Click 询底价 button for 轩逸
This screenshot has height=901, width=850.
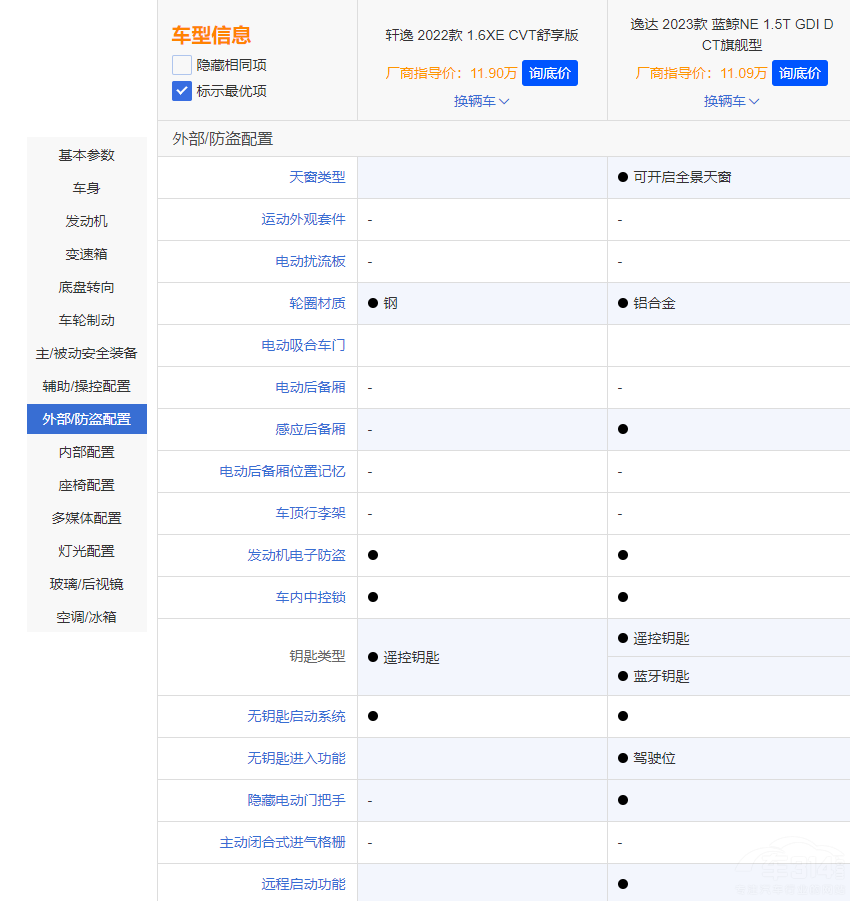coord(549,73)
